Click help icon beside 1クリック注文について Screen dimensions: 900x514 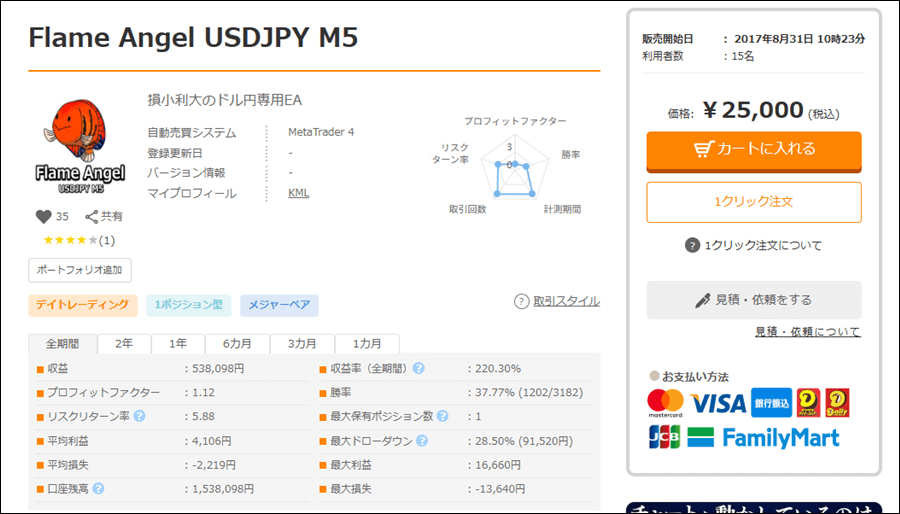click(x=692, y=245)
